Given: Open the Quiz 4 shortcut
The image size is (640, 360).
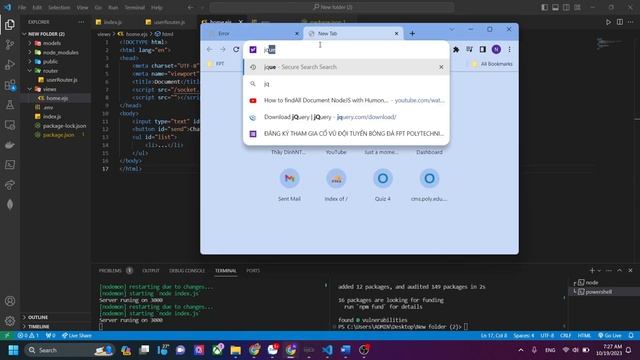Looking at the screenshot, I should (x=382, y=185).
